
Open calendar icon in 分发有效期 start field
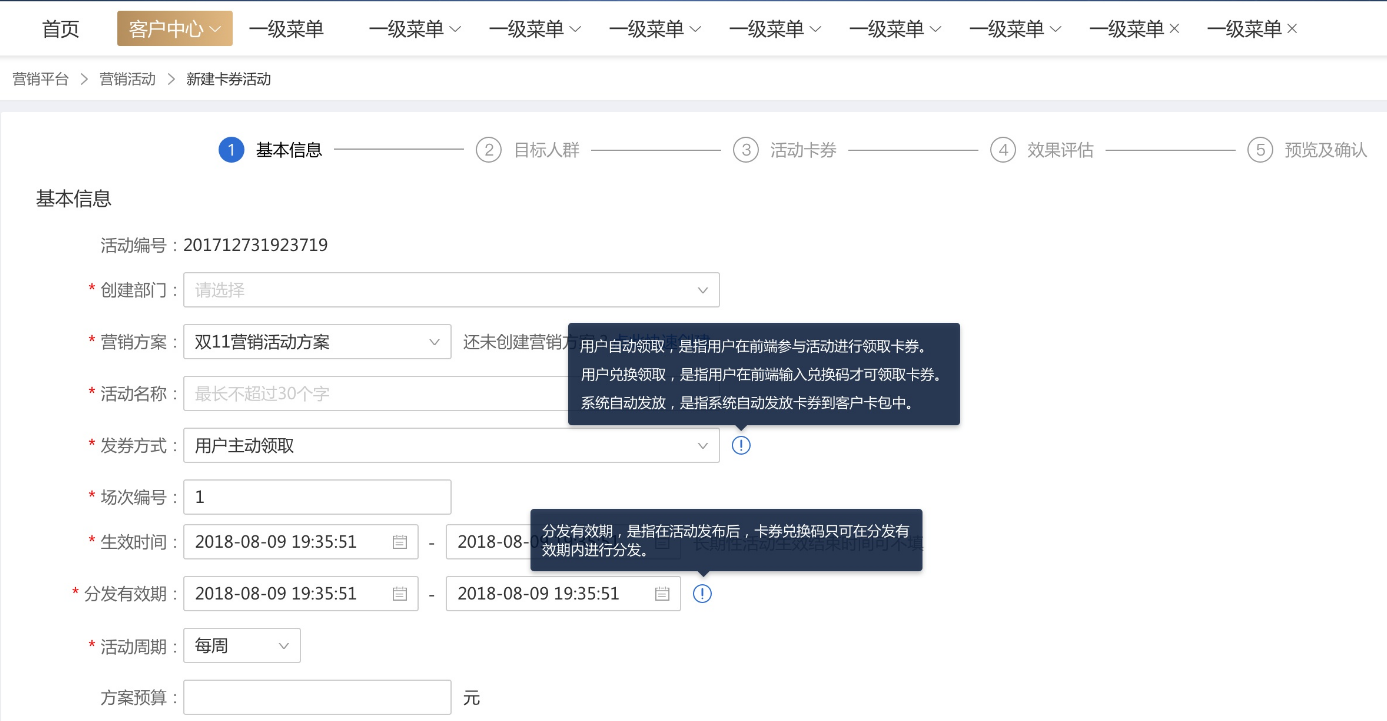[x=400, y=594]
